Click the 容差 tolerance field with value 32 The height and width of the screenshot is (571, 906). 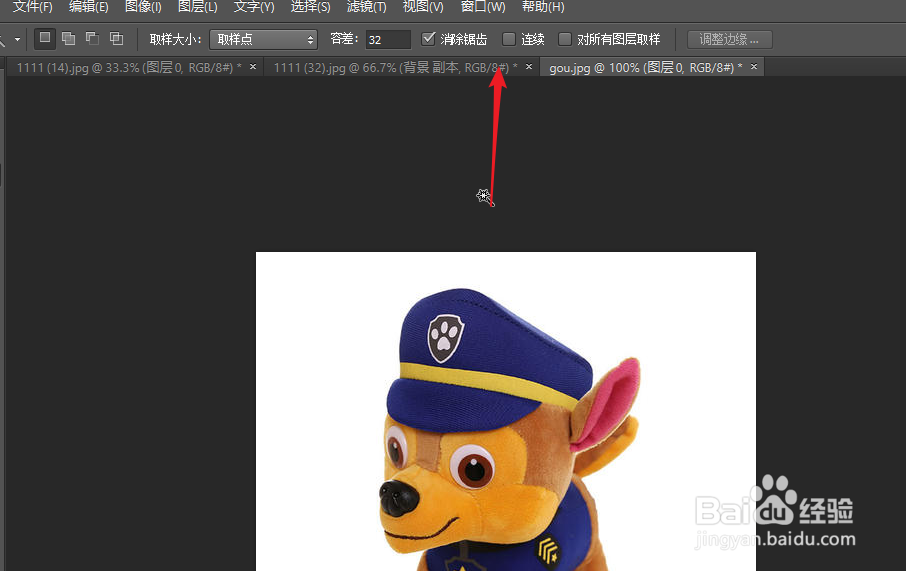(388, 39)
